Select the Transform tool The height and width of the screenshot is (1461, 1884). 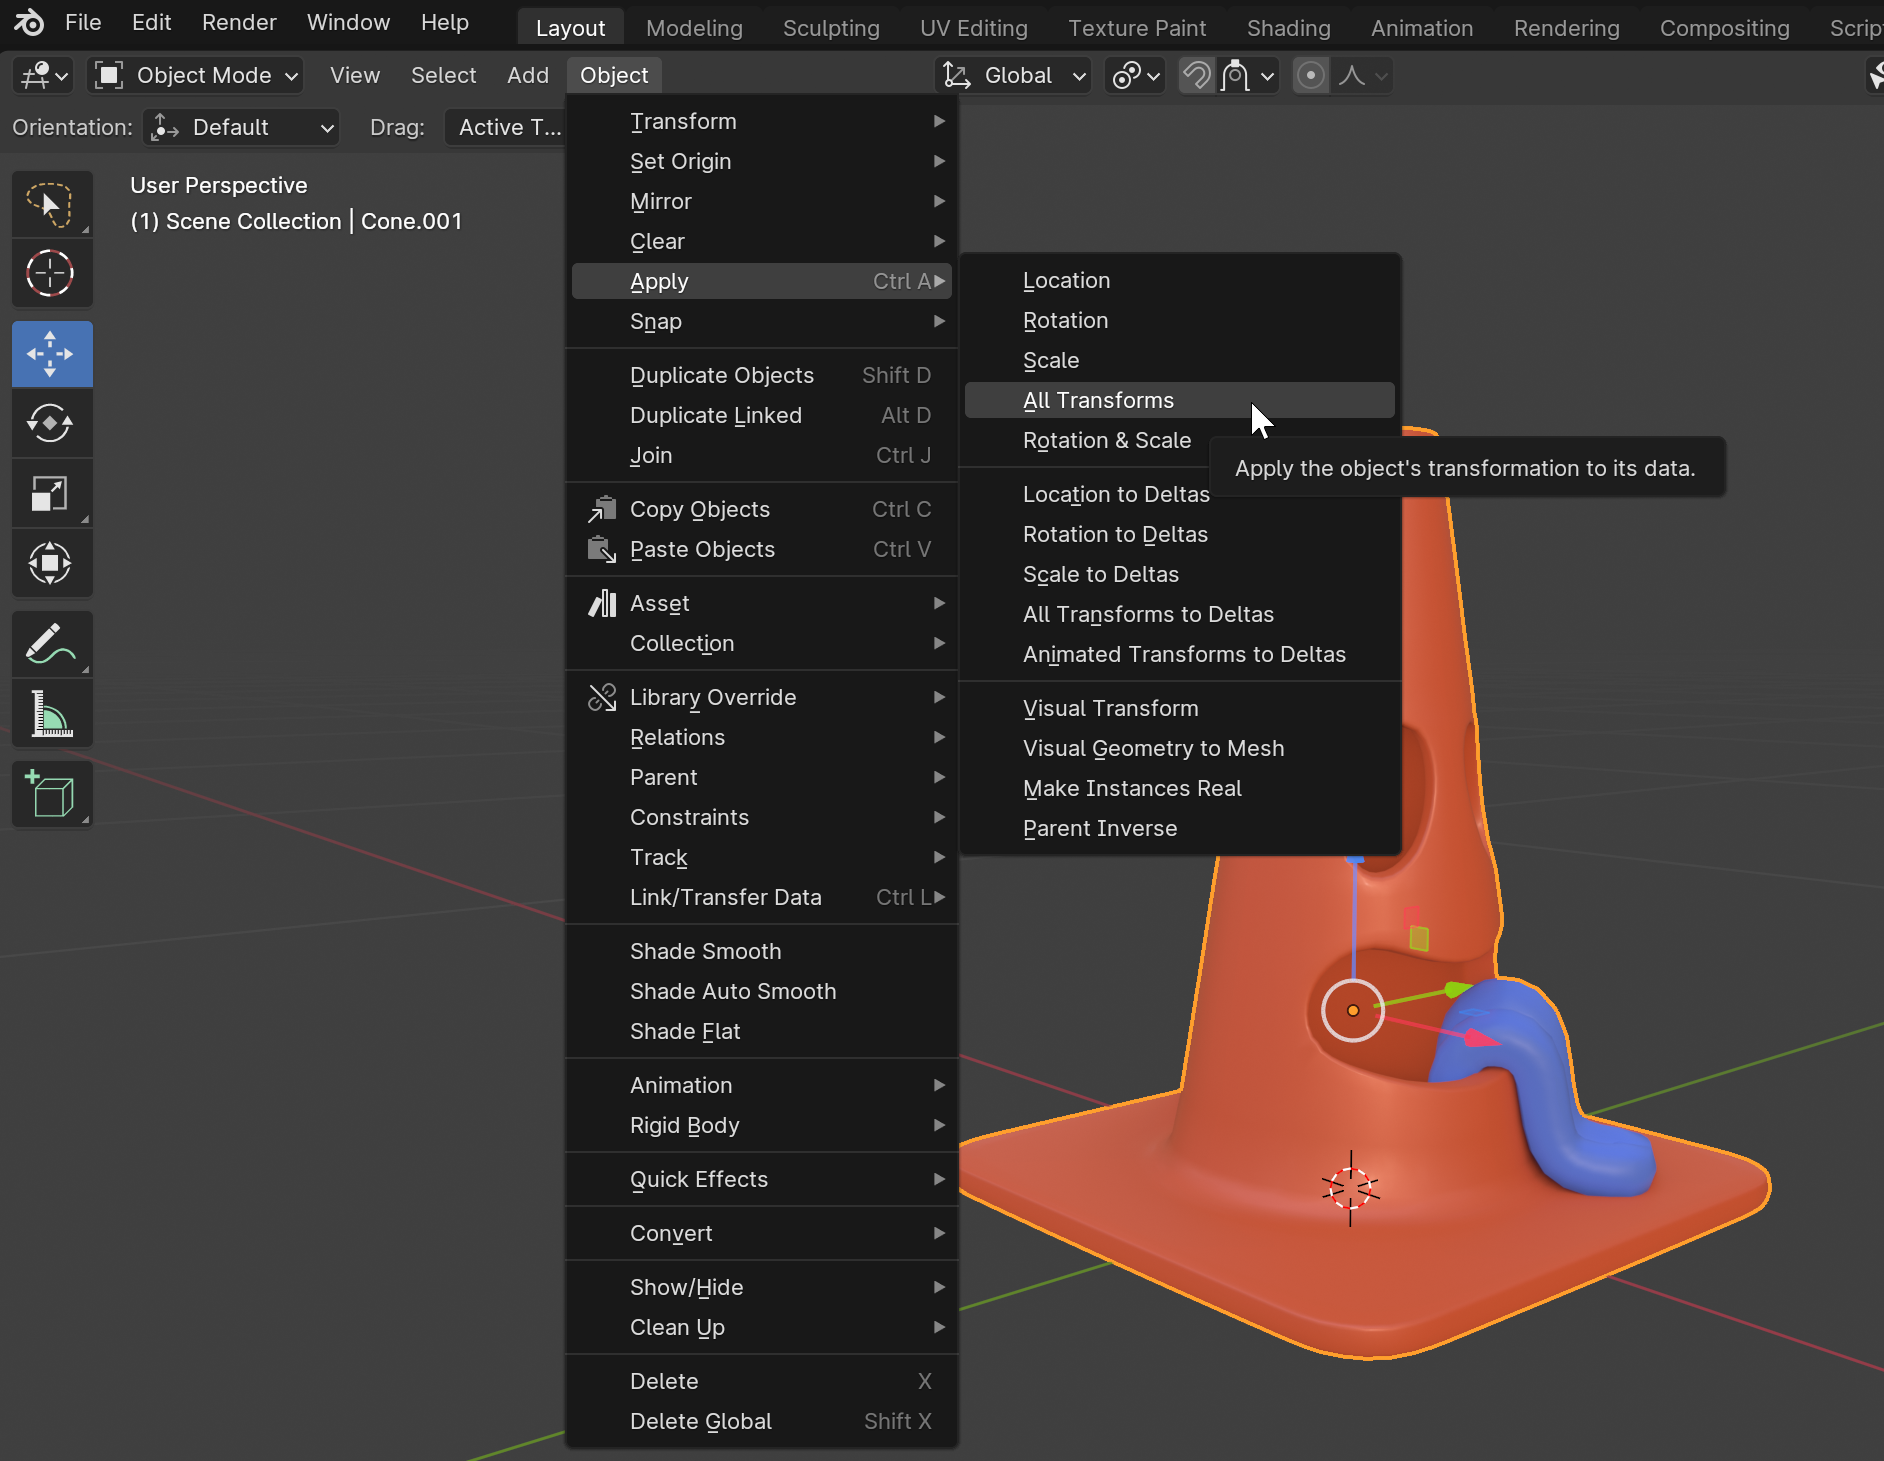(x=52, y=563)
